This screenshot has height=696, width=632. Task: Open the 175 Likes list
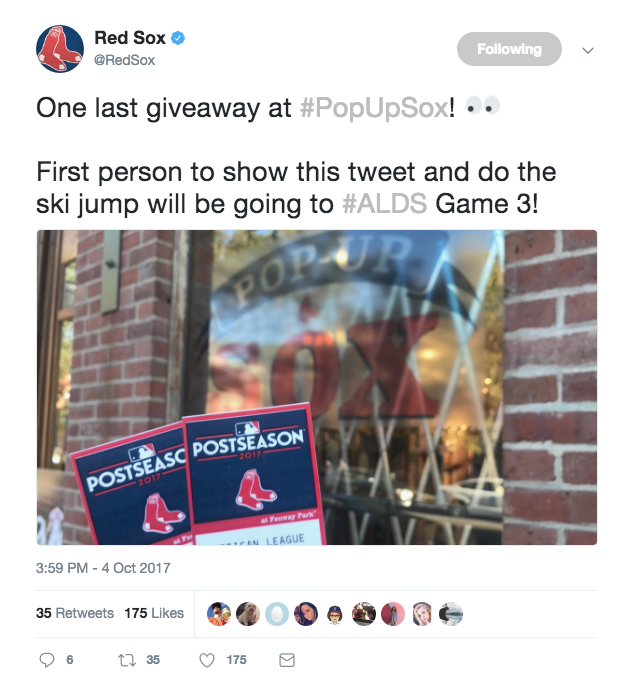coord(154,613)
